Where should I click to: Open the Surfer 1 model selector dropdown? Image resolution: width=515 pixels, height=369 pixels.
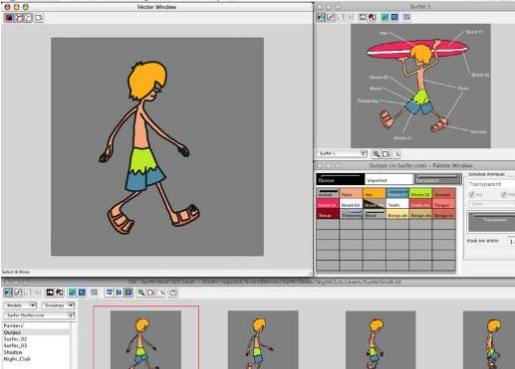coord(342,154)
